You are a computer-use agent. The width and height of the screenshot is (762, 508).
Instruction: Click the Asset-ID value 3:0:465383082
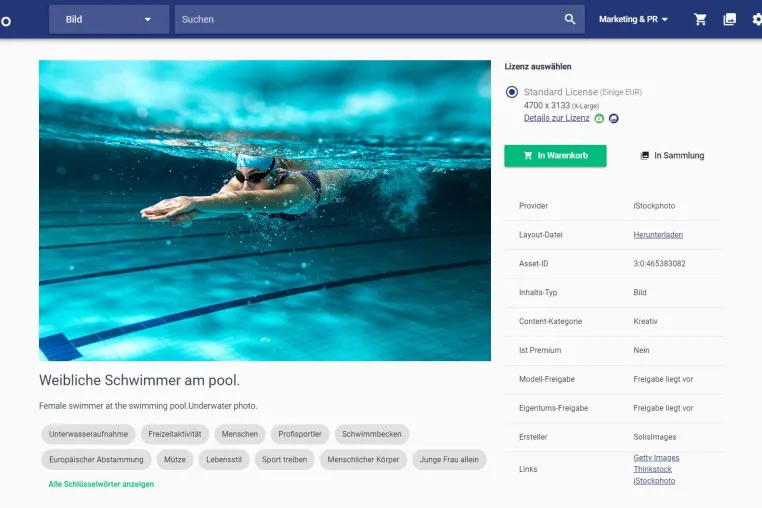click(659, 263)
